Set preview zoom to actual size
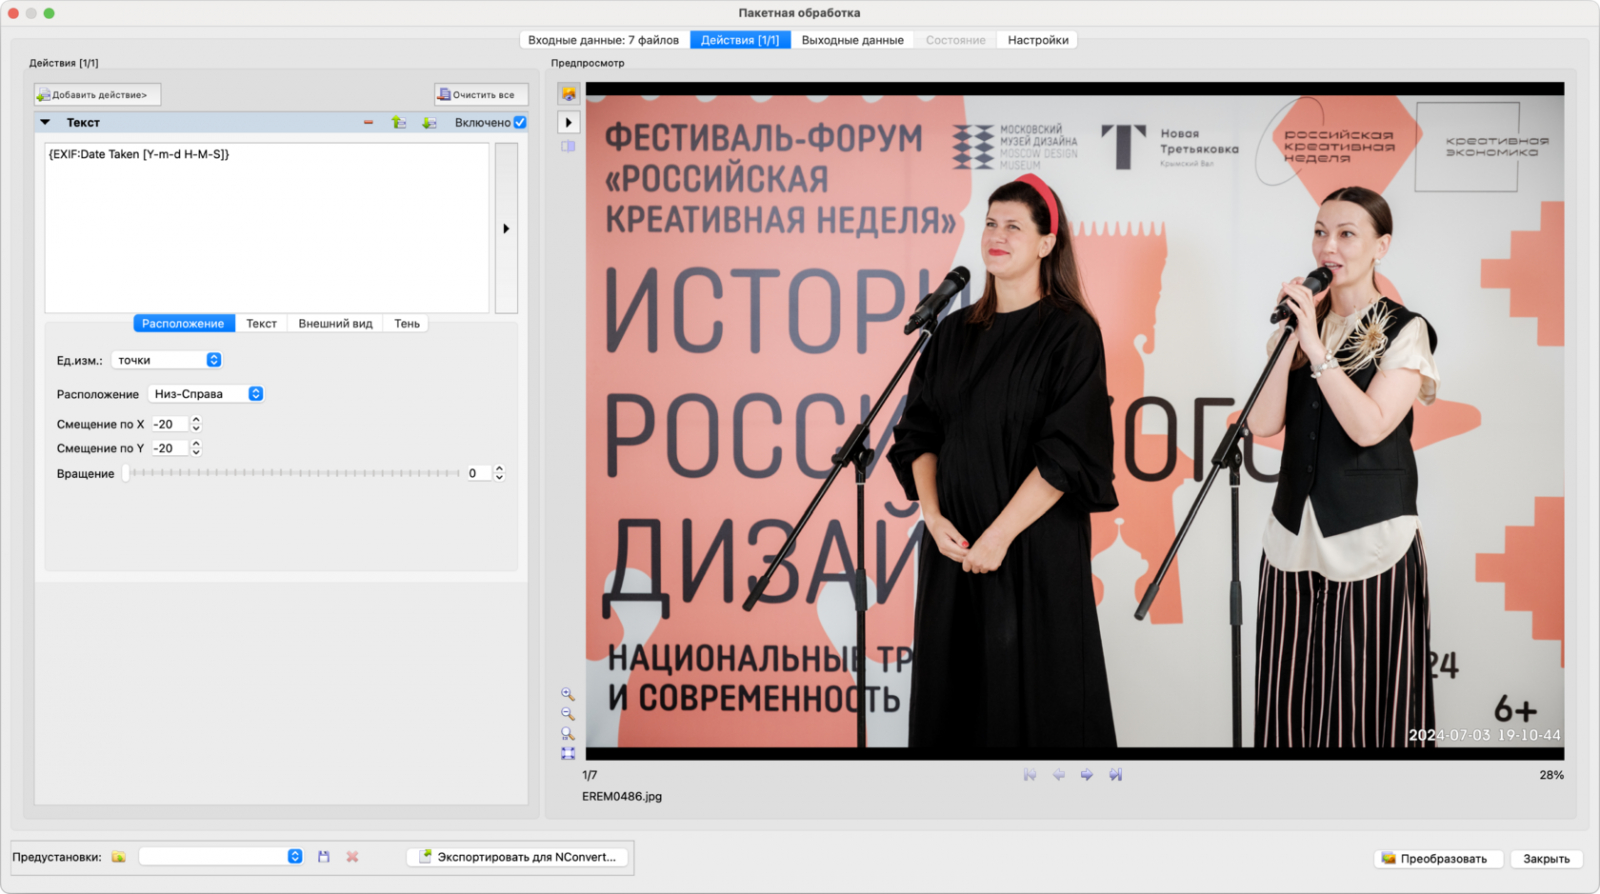The height and width of the screenshot is (894, 1600). (x=568, y=734)
